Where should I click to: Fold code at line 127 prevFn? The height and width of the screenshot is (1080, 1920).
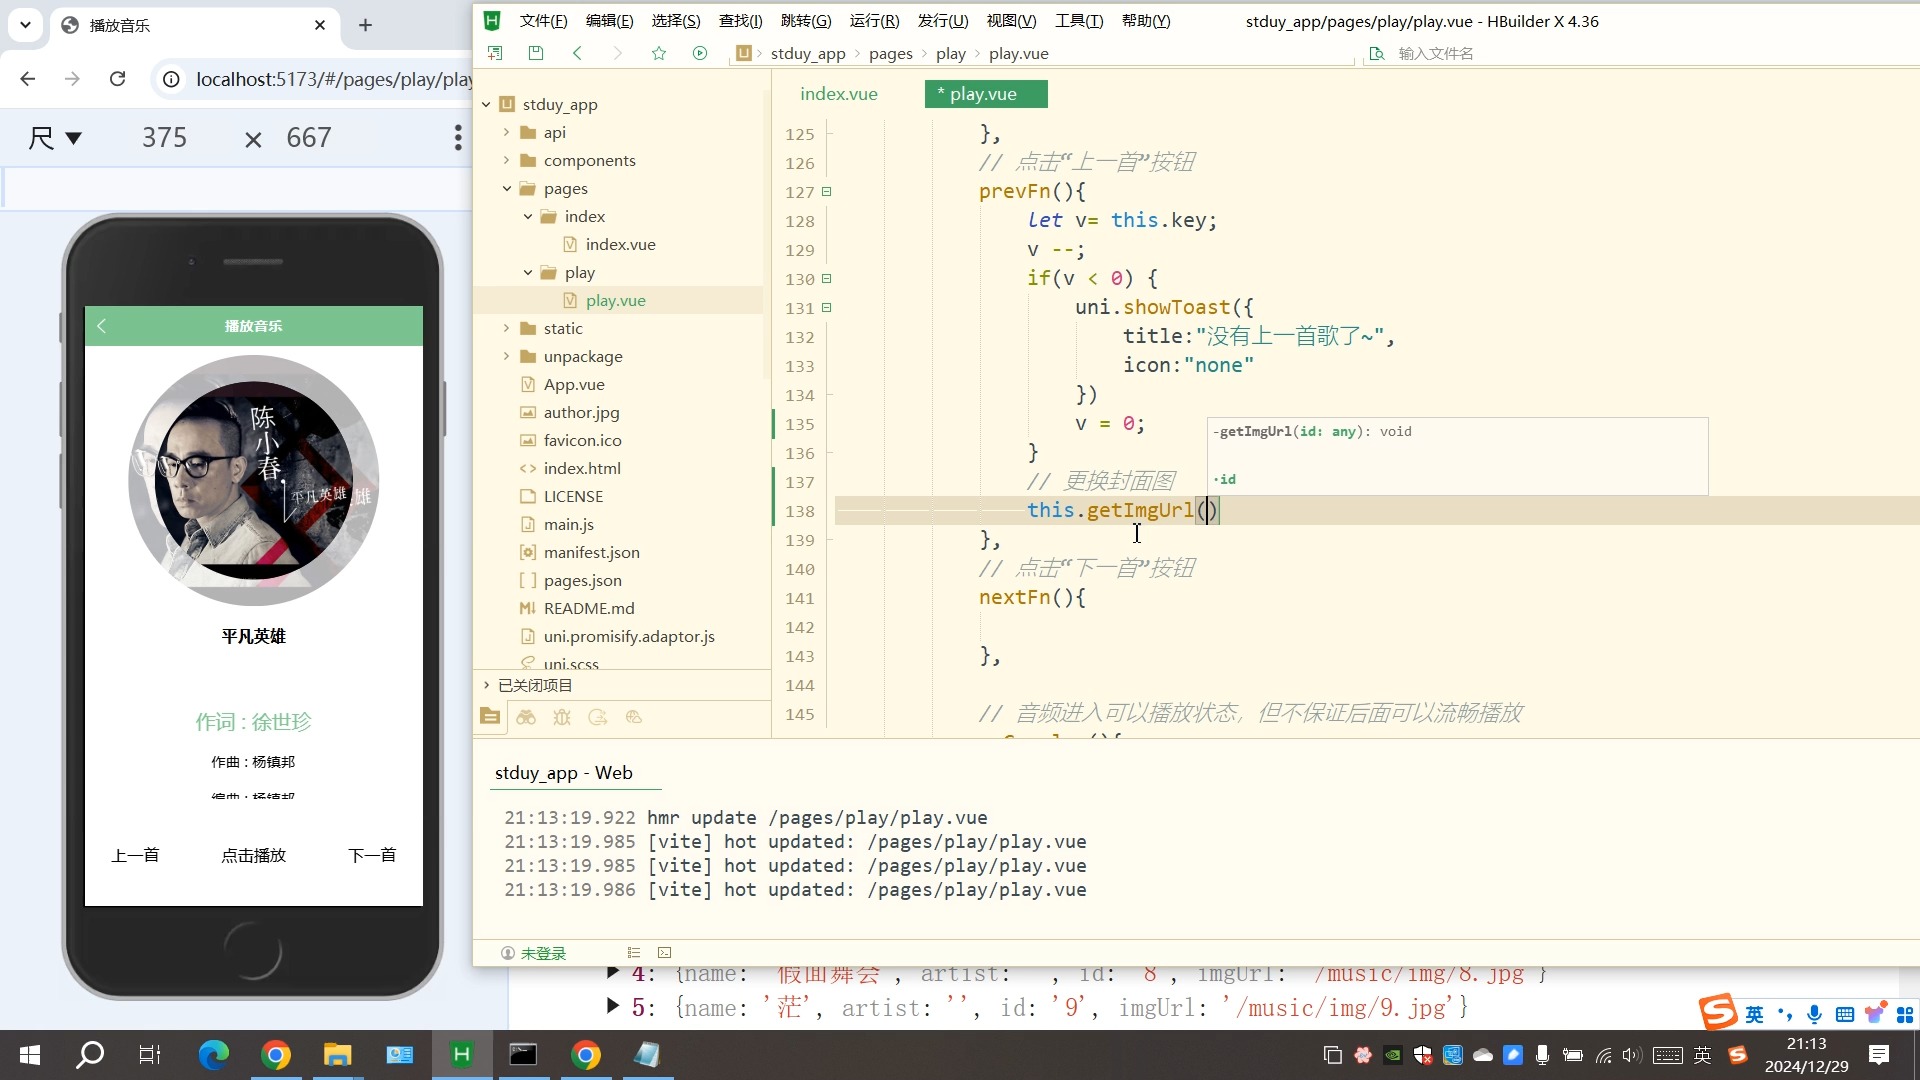827,192
